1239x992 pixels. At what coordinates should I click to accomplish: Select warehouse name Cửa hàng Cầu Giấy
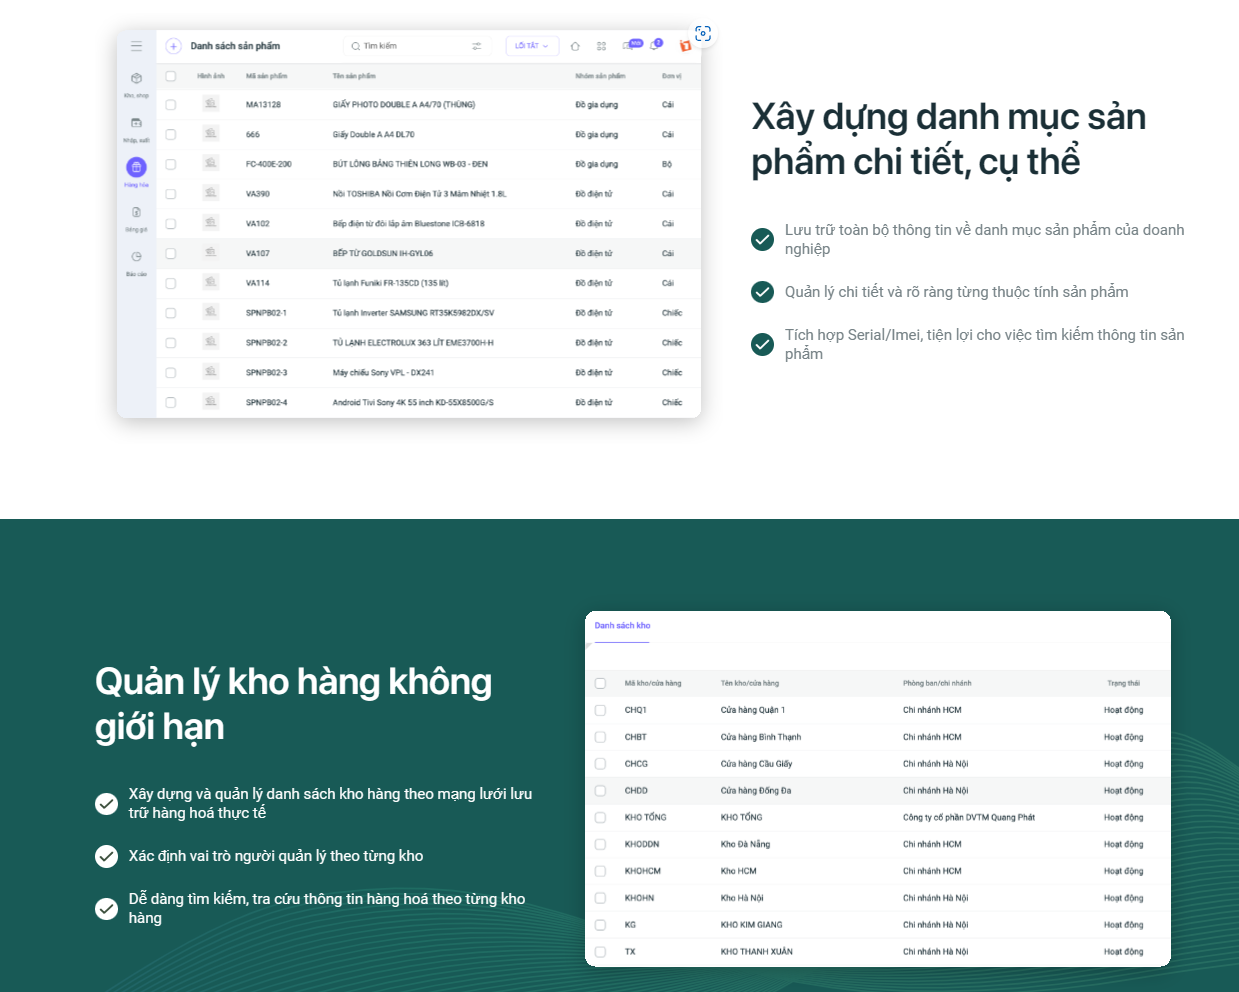tap(756, 764)
